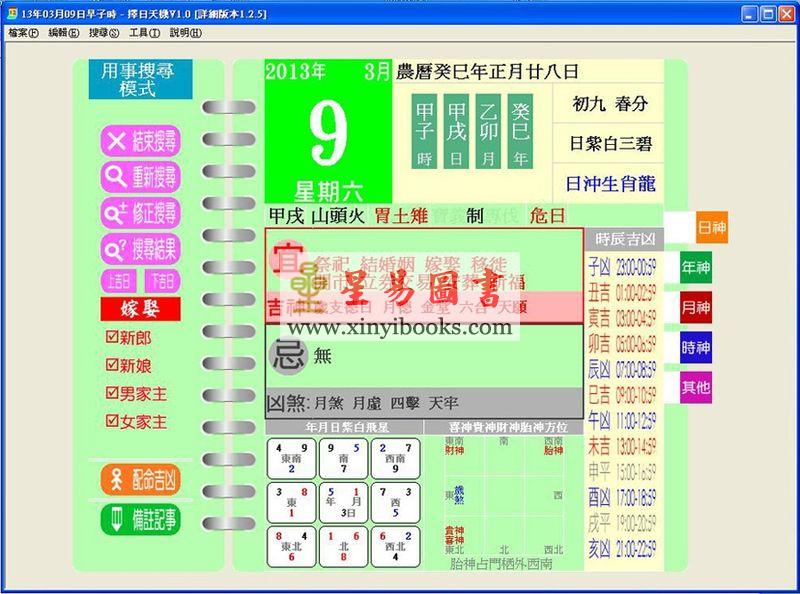Screen dimensions: 800x594
Task: Toggle the 新娘 checkbox
Action: coord(112,365)
